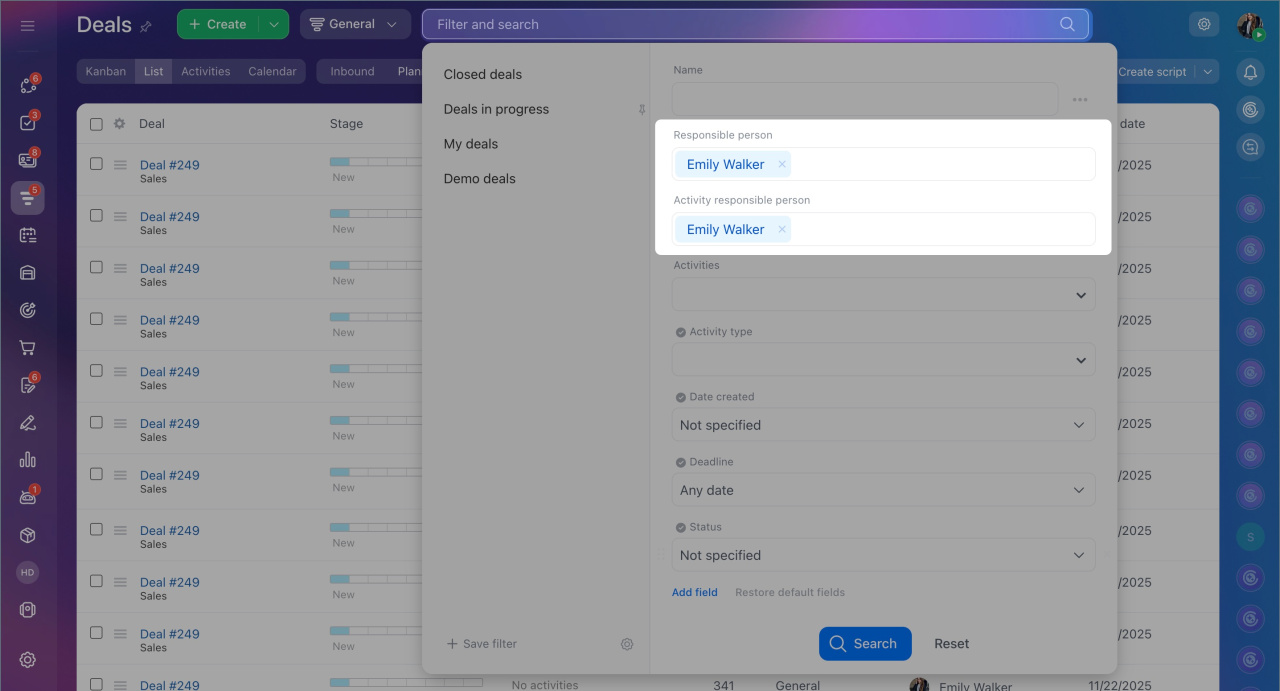Screen dimensions: 1280x691
Task: Click the Add field link
Action: (x=694, y=592)
